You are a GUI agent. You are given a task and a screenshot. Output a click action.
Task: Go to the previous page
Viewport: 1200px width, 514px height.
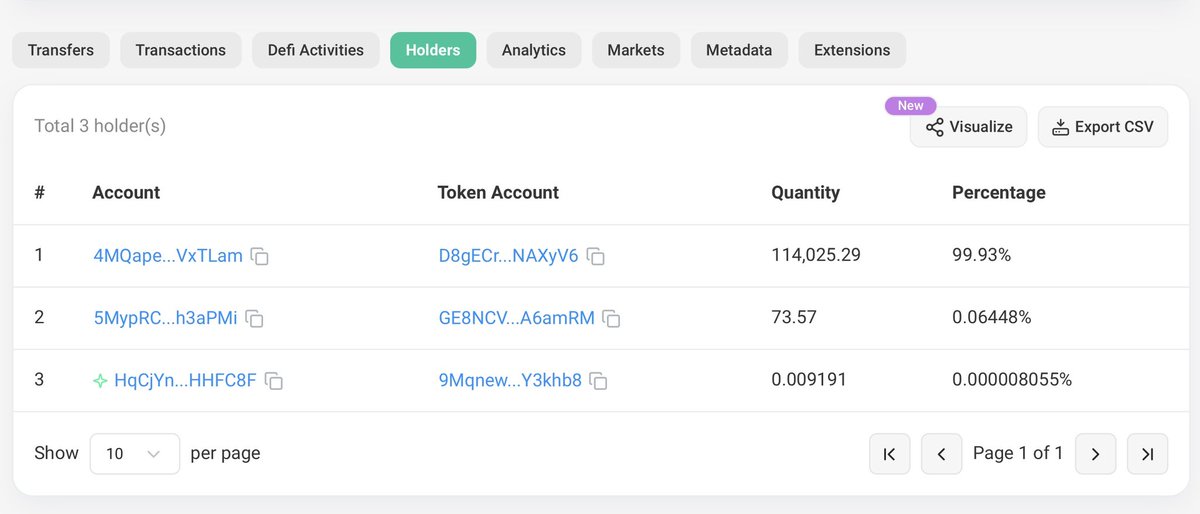point(941,454)
